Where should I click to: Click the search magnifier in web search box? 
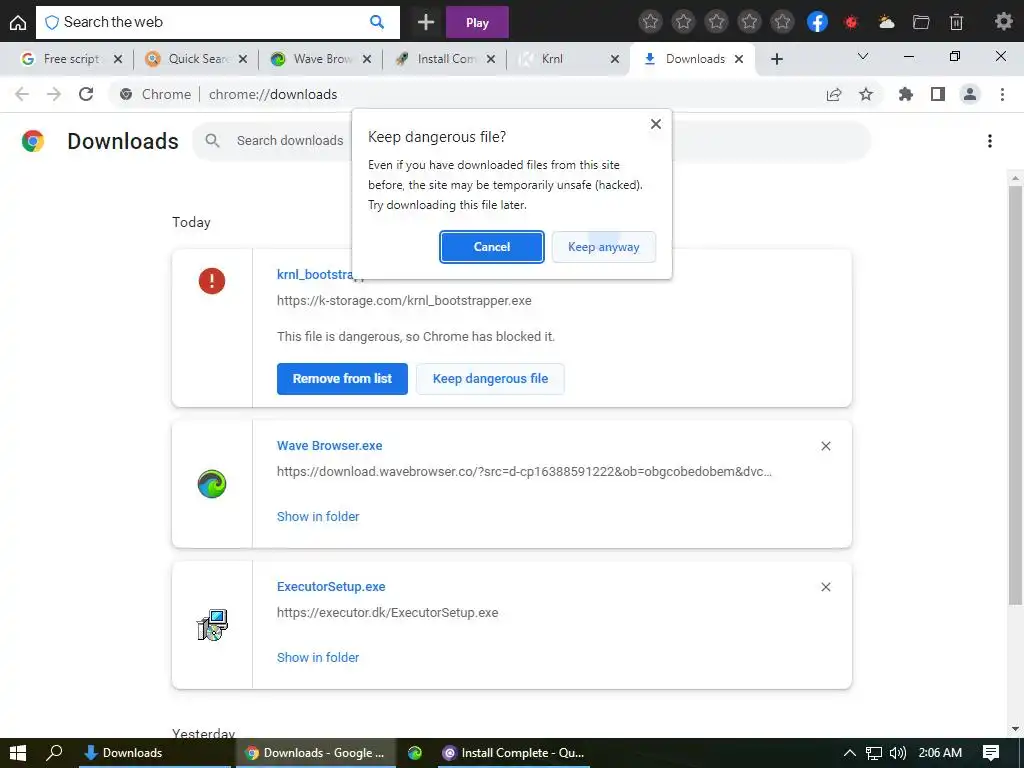377,22
